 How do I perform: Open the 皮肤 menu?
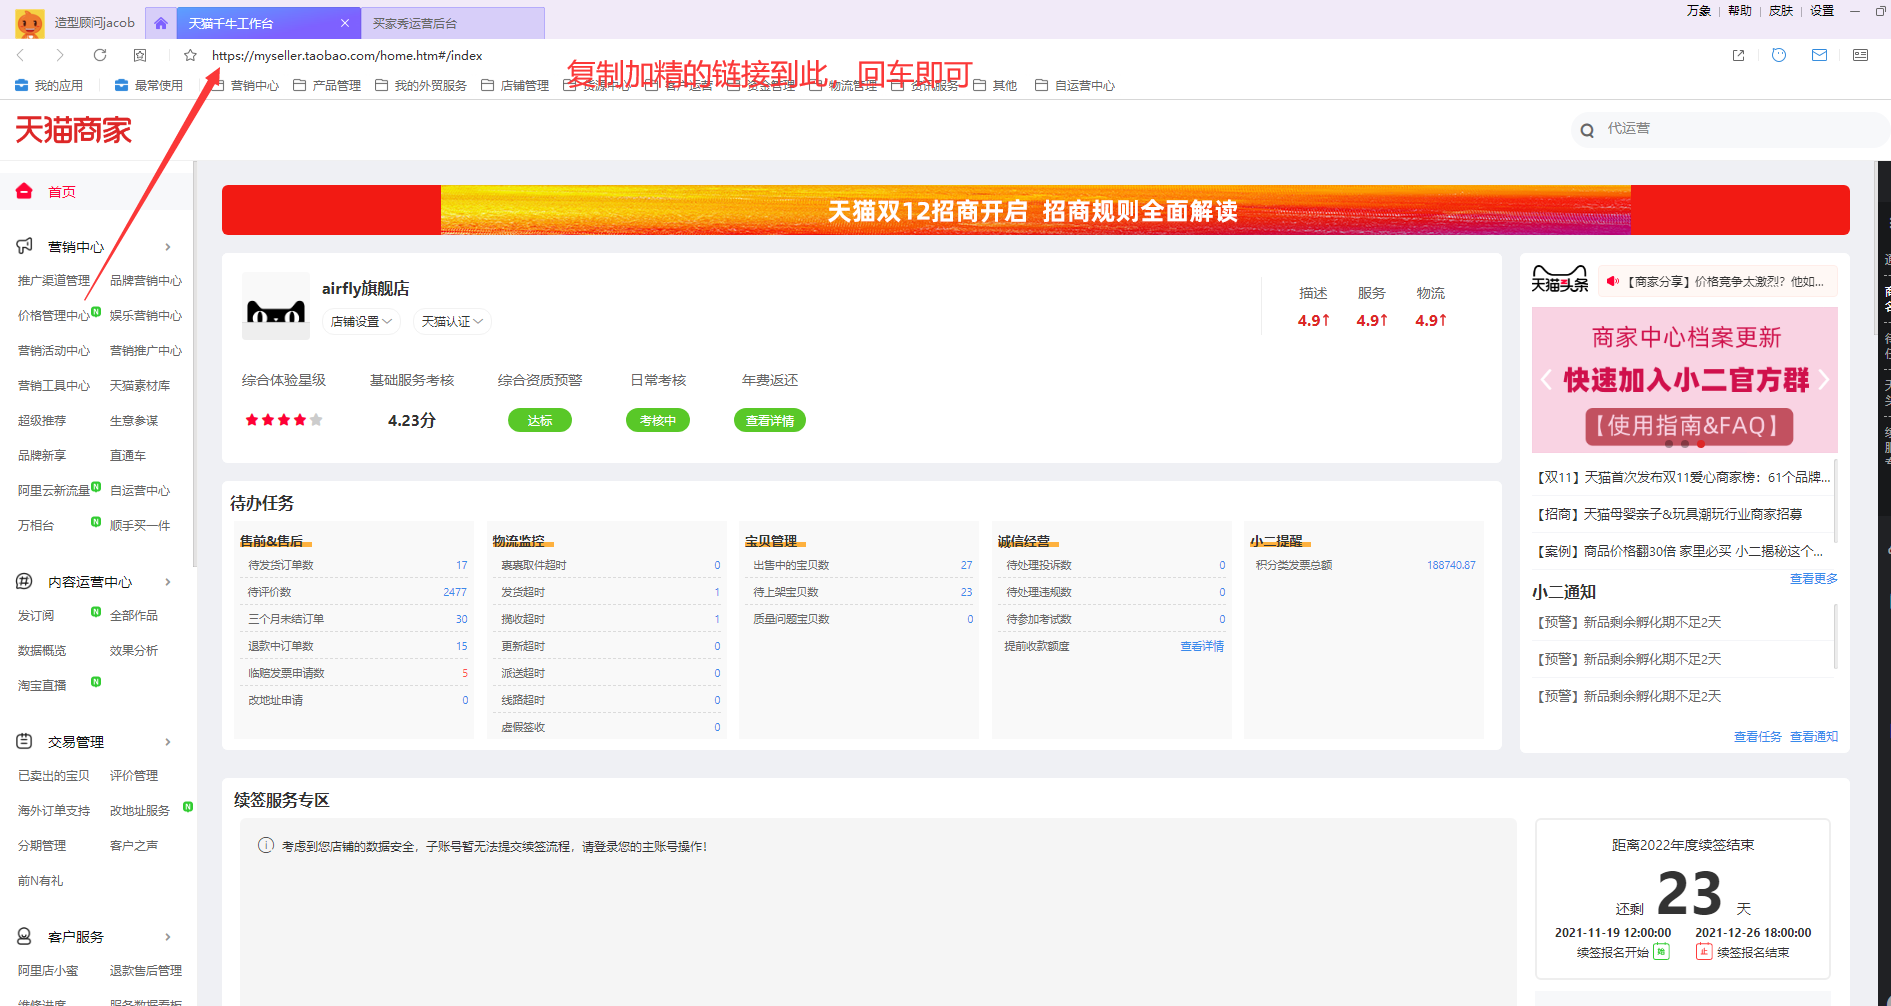[x=1781, y=11]
